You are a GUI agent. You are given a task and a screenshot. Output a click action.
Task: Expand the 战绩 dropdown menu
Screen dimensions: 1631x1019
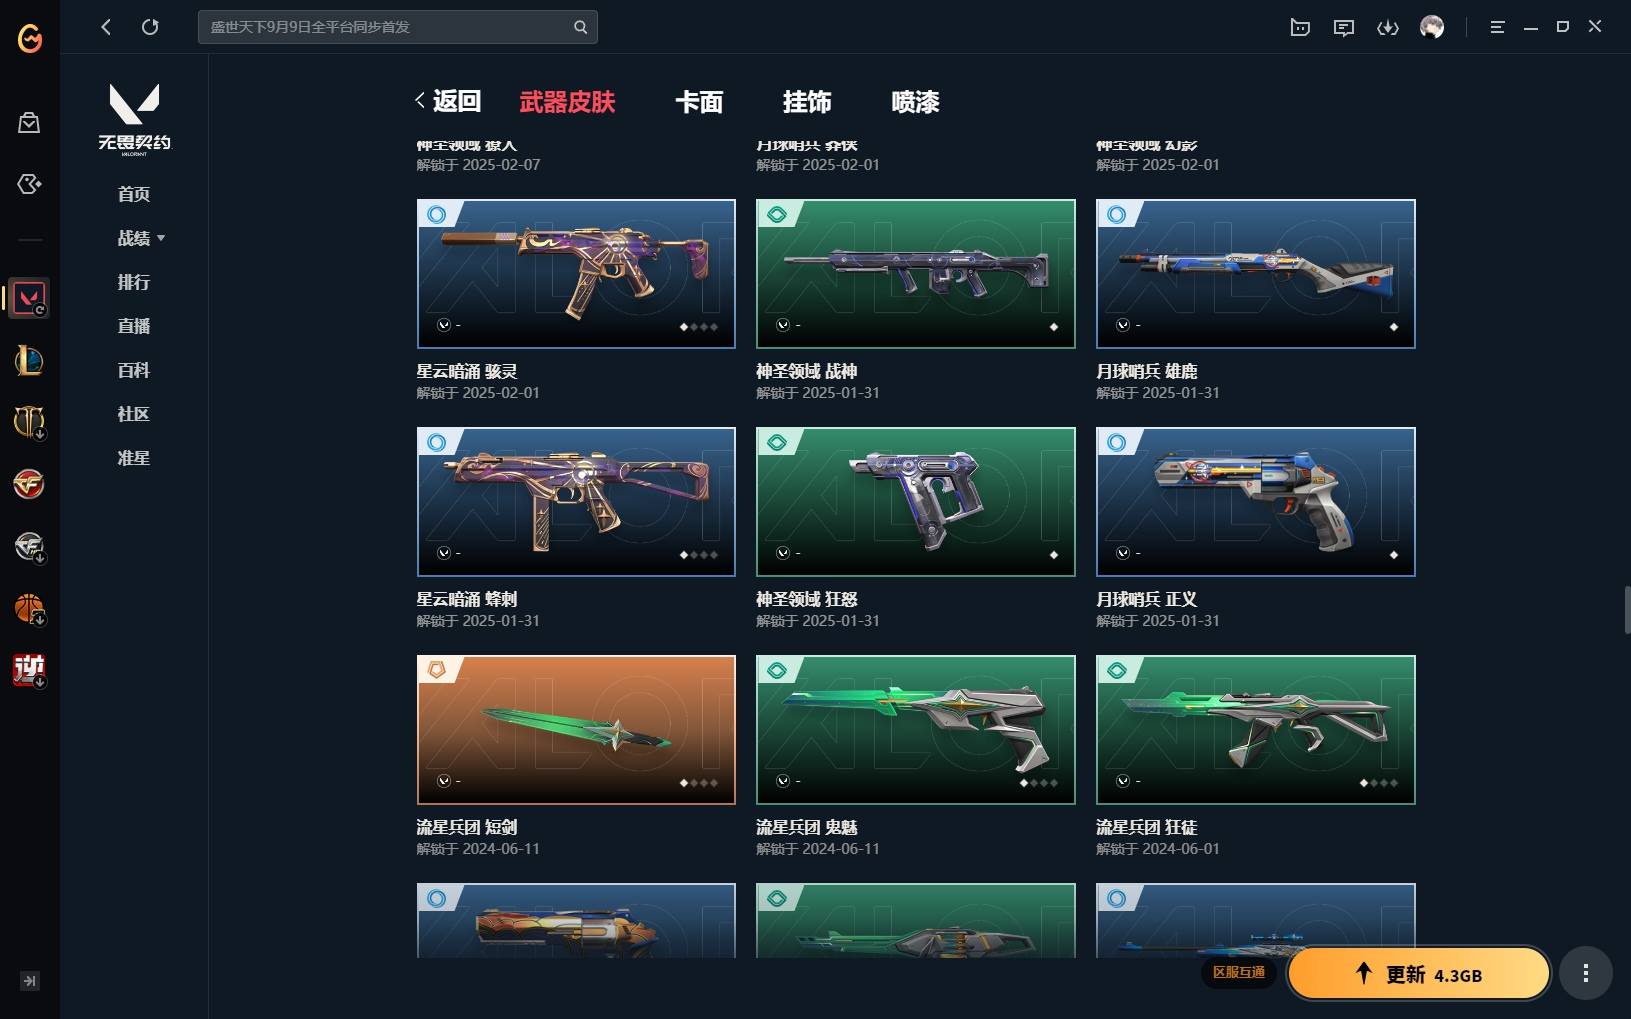point(141,238)
